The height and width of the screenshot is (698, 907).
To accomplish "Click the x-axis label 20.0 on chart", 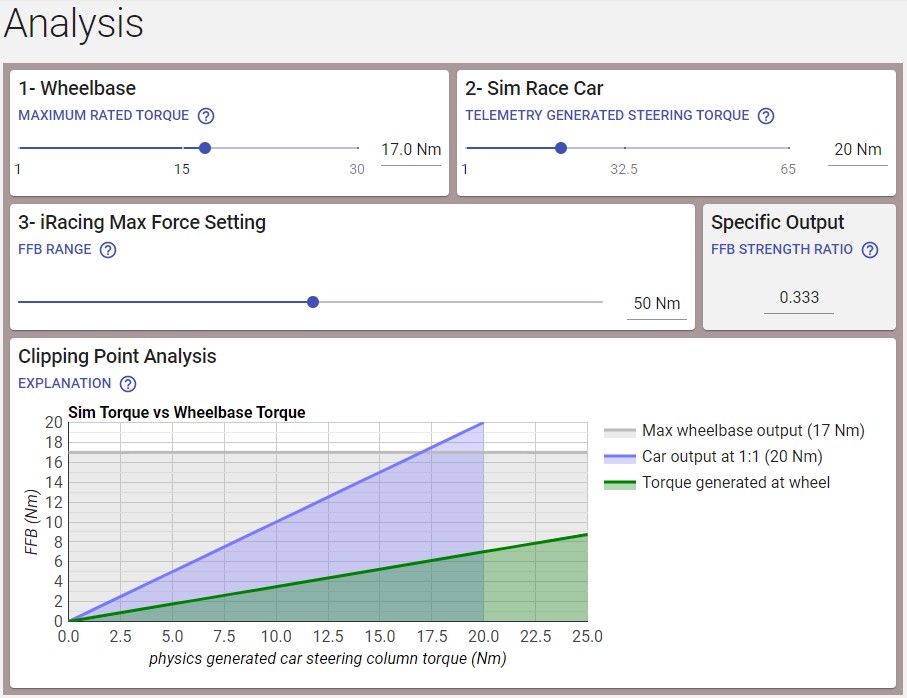I will [x=484, y=637].
